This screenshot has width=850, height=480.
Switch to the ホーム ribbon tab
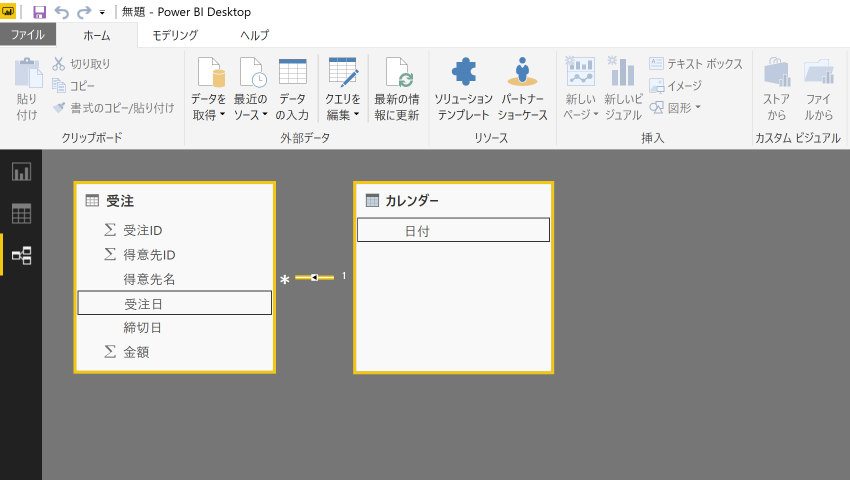(97, 36)
